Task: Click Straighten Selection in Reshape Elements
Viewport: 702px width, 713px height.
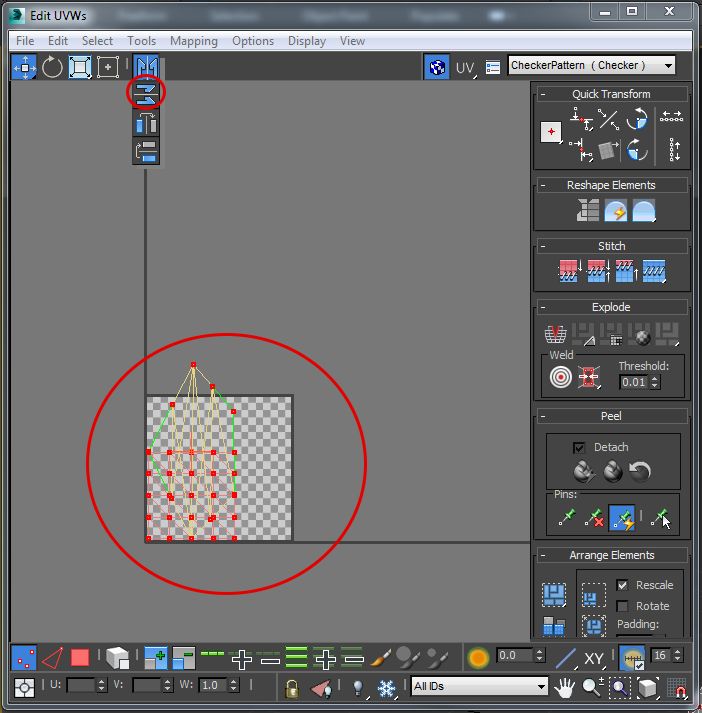Action: pos(587,211)
